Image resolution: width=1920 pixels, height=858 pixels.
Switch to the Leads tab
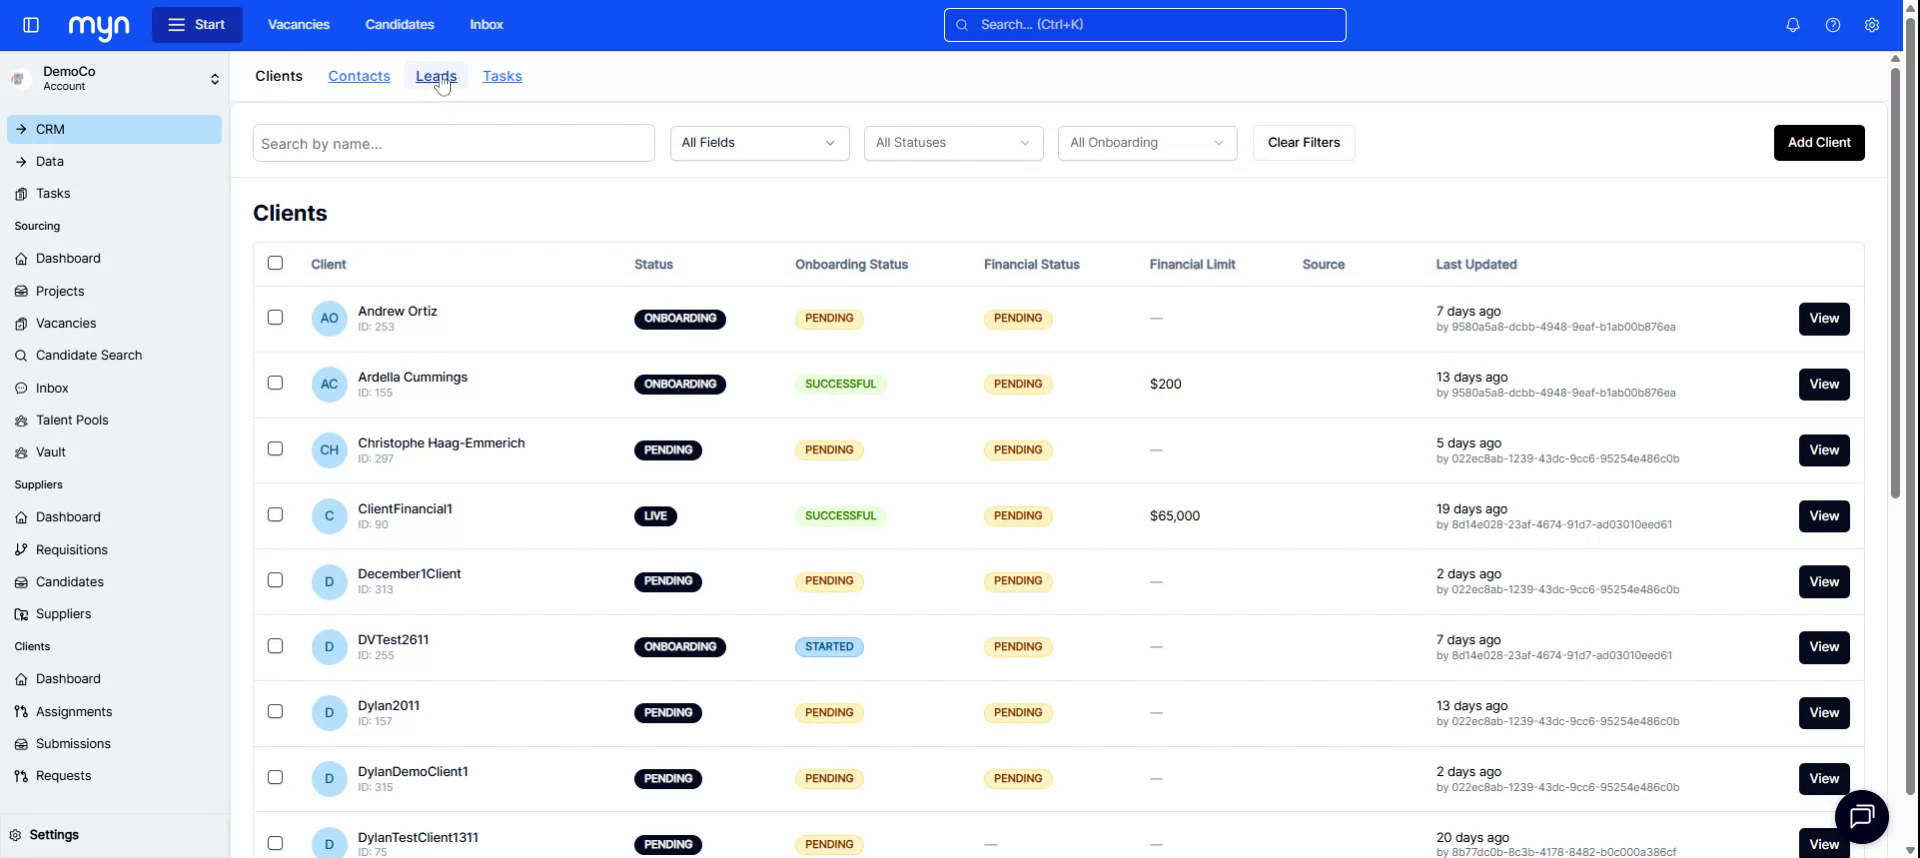[435, 76]
